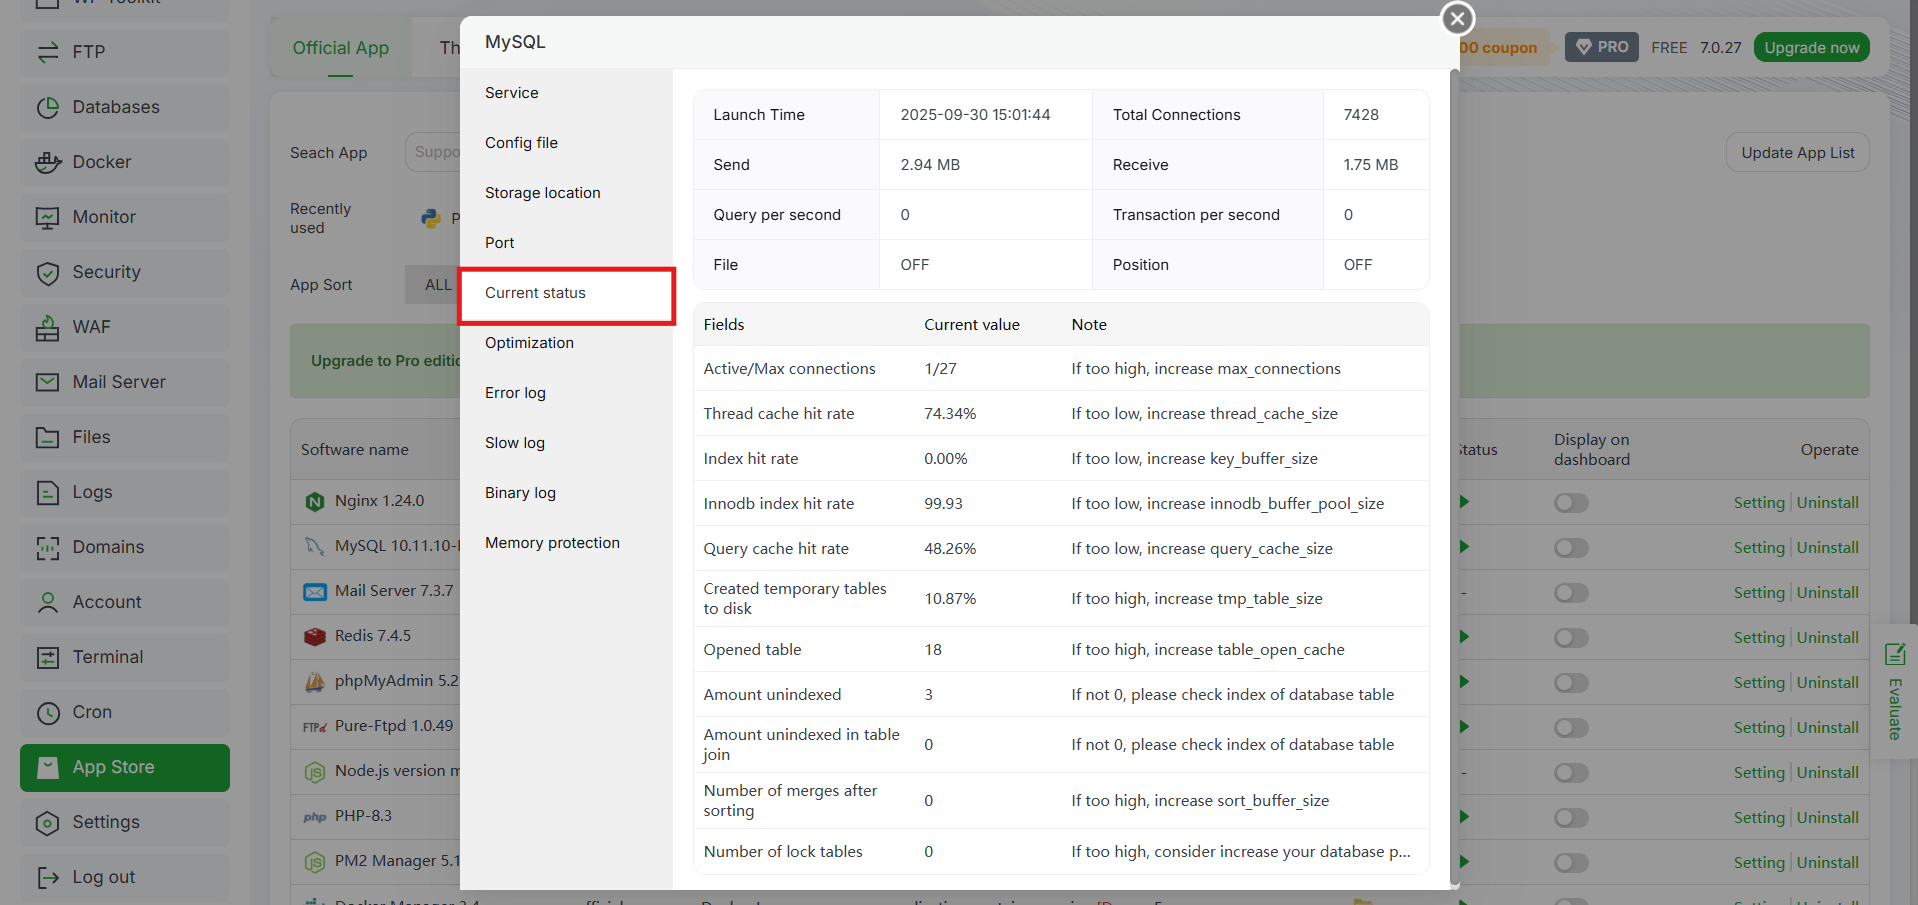Viewport: 1918px width, 905px height.
Task: Close the MySQL dialog
Action: tap(1457, 18)
